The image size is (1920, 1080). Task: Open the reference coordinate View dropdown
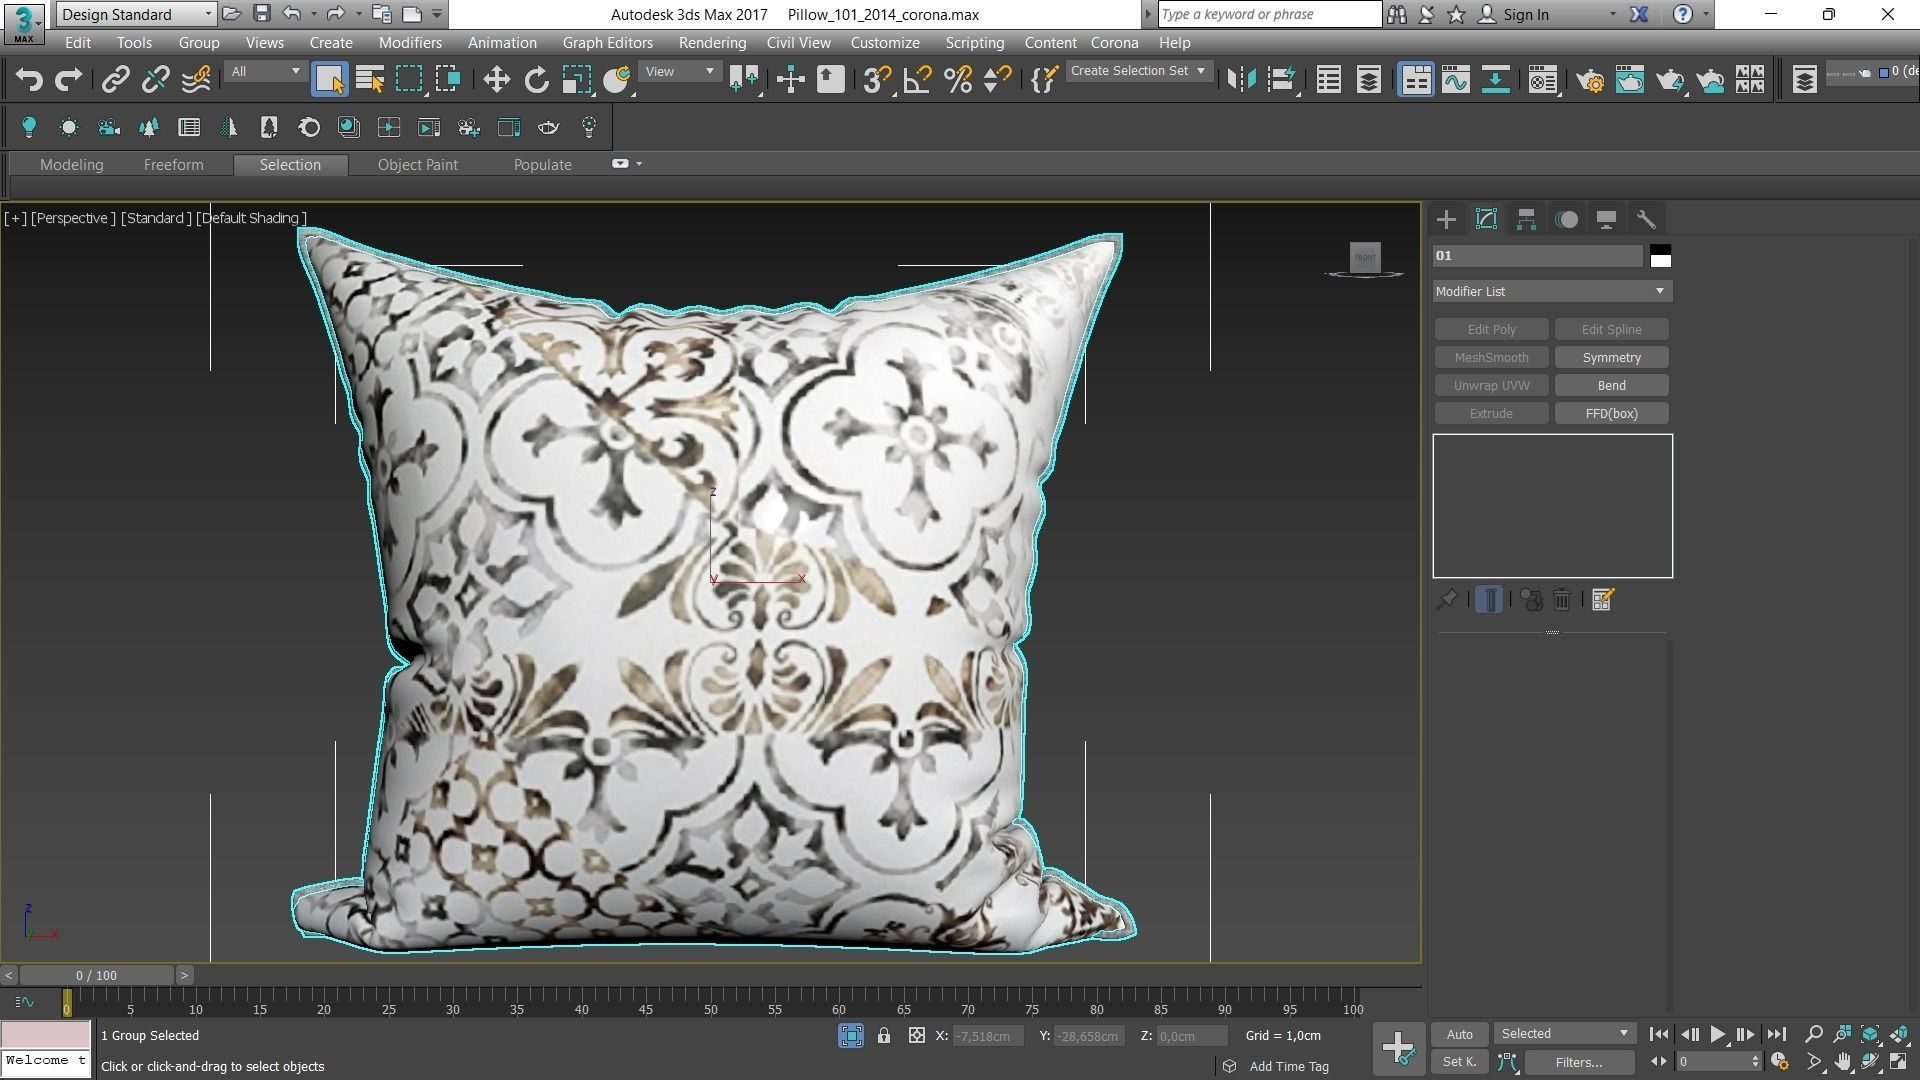point(680,72)
